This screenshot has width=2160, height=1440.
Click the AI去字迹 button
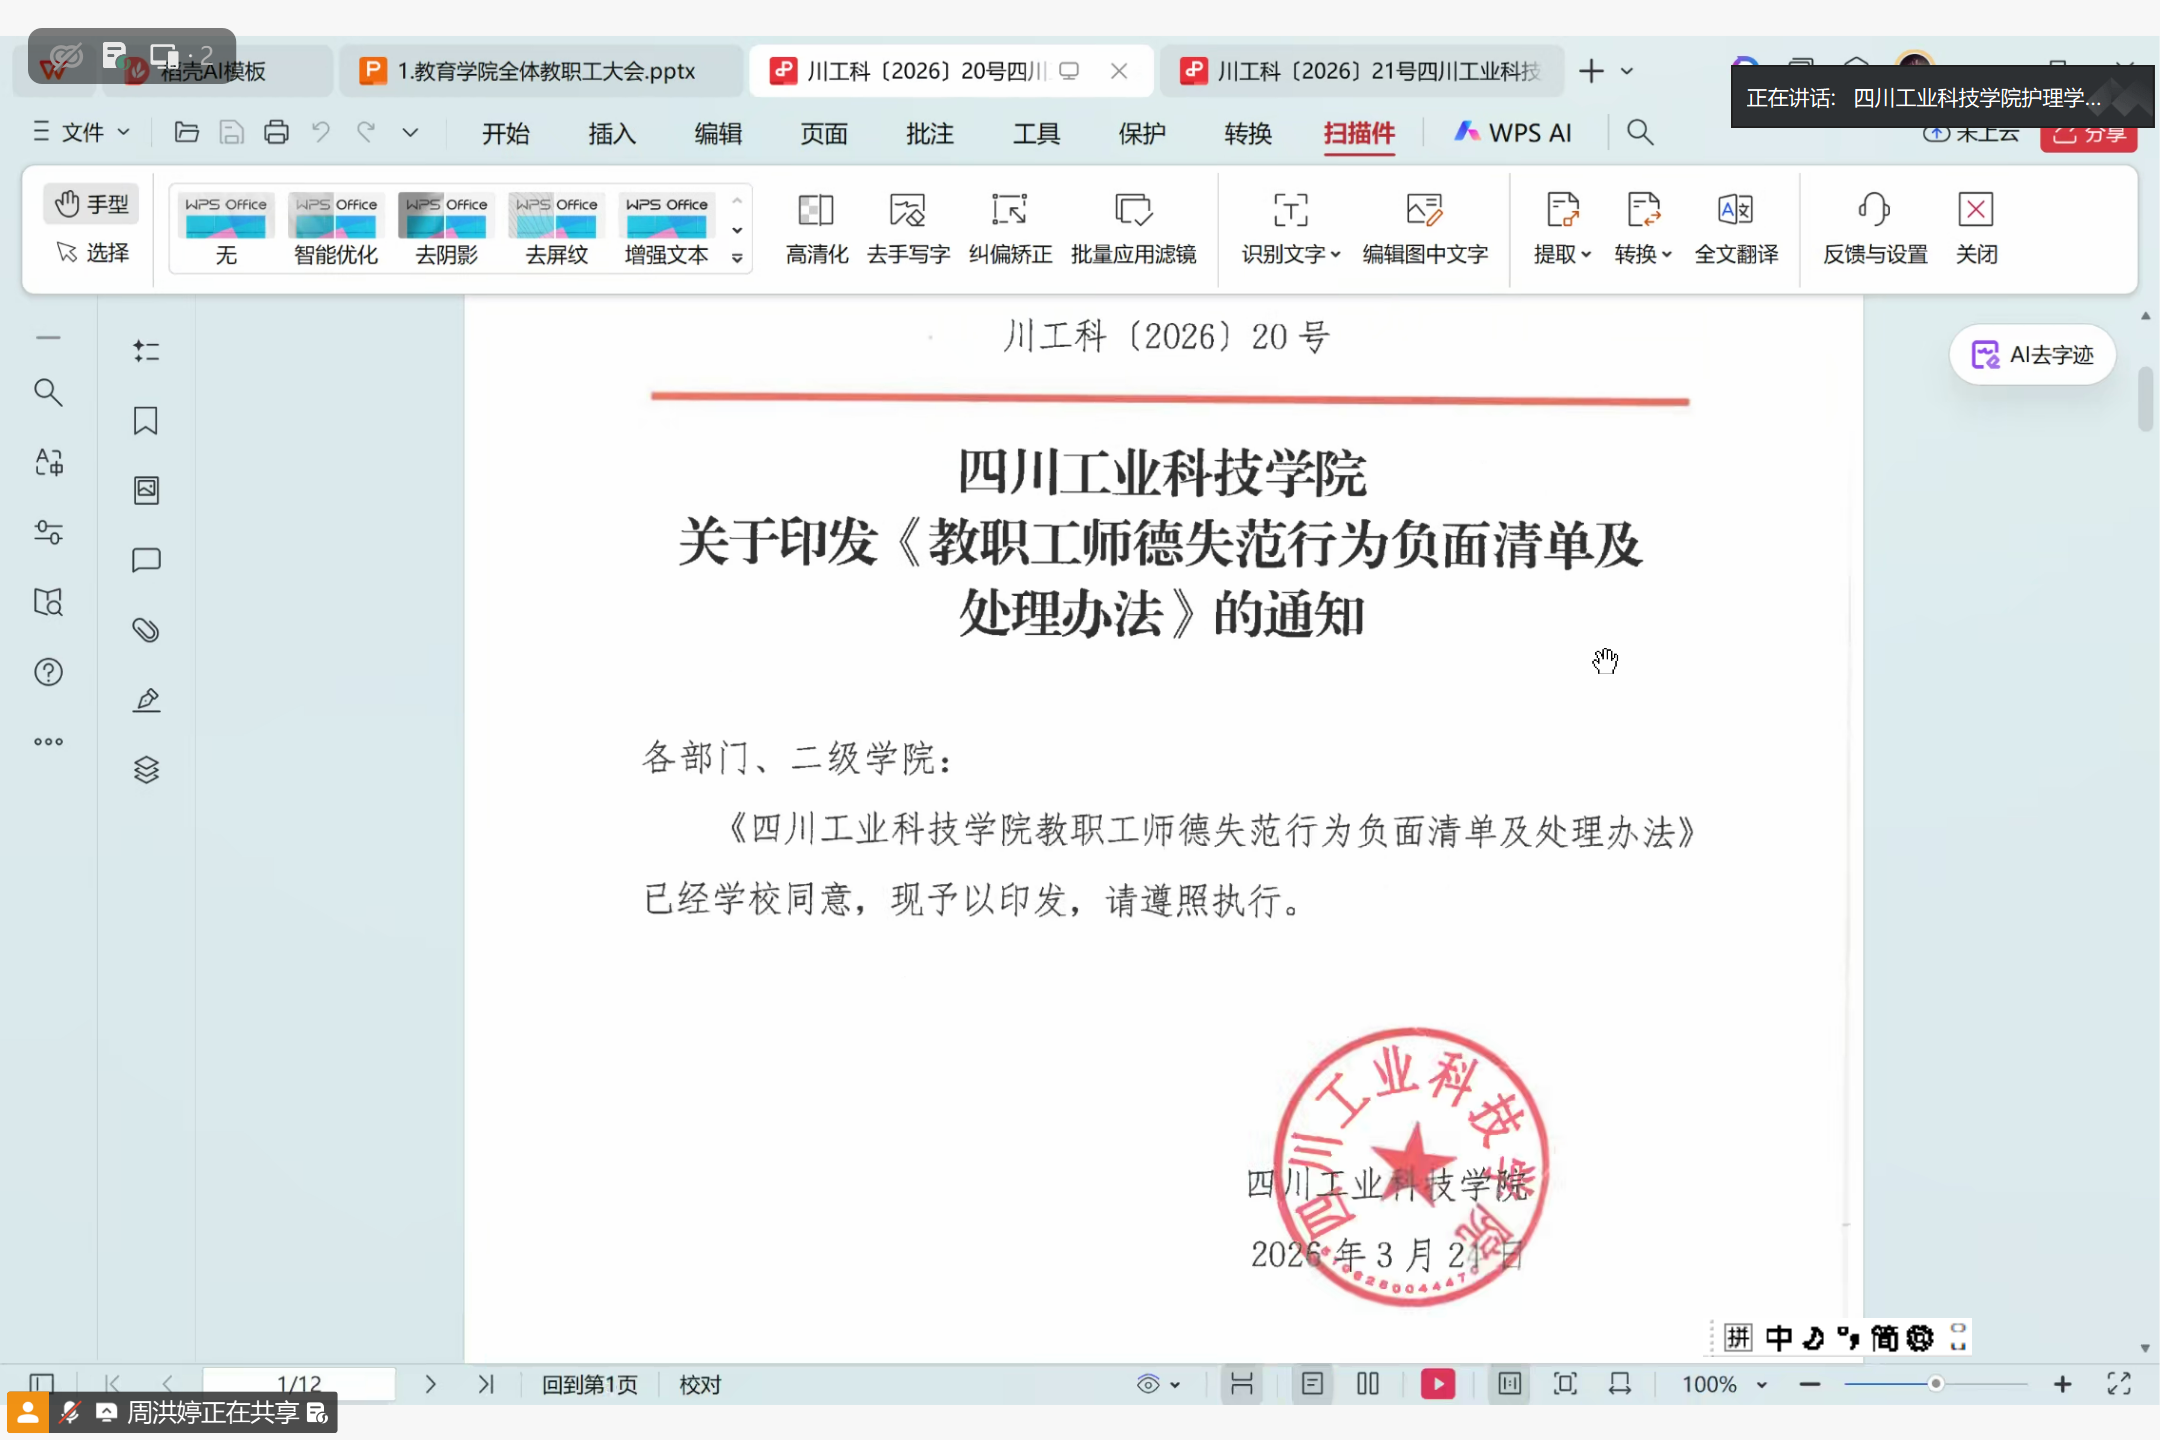[x=2032, y=355]
